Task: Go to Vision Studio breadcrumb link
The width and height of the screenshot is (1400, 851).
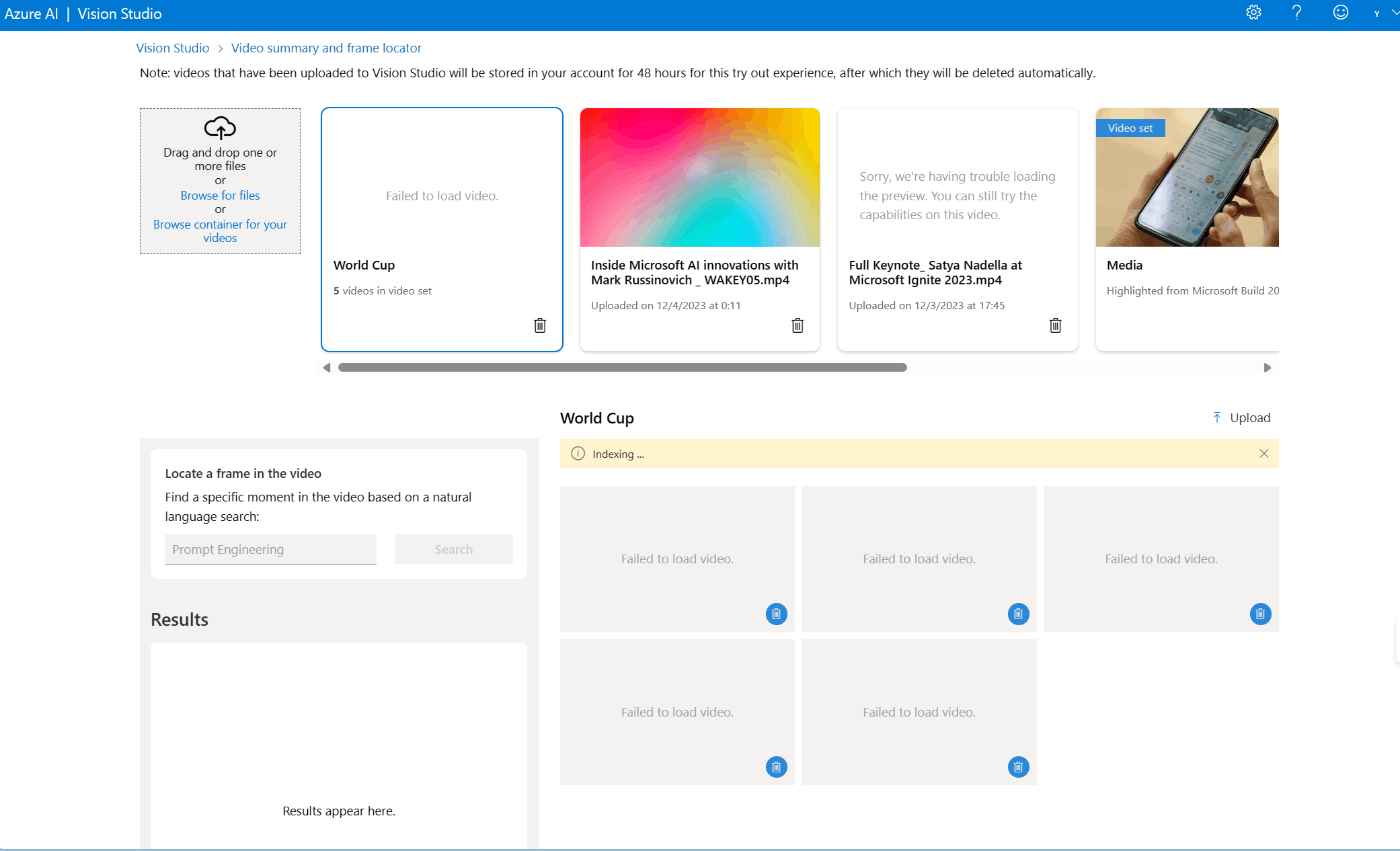Action: 173,48
